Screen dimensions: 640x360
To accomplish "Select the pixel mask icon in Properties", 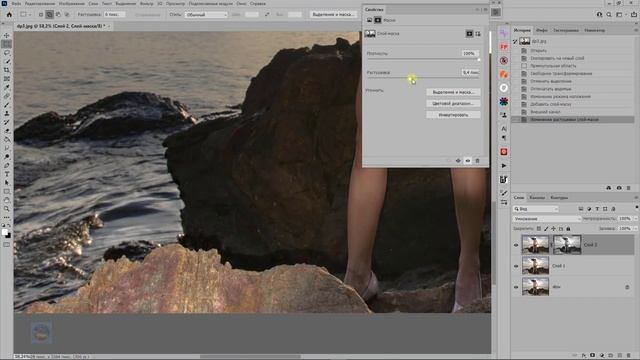I will tap(469, 34).
